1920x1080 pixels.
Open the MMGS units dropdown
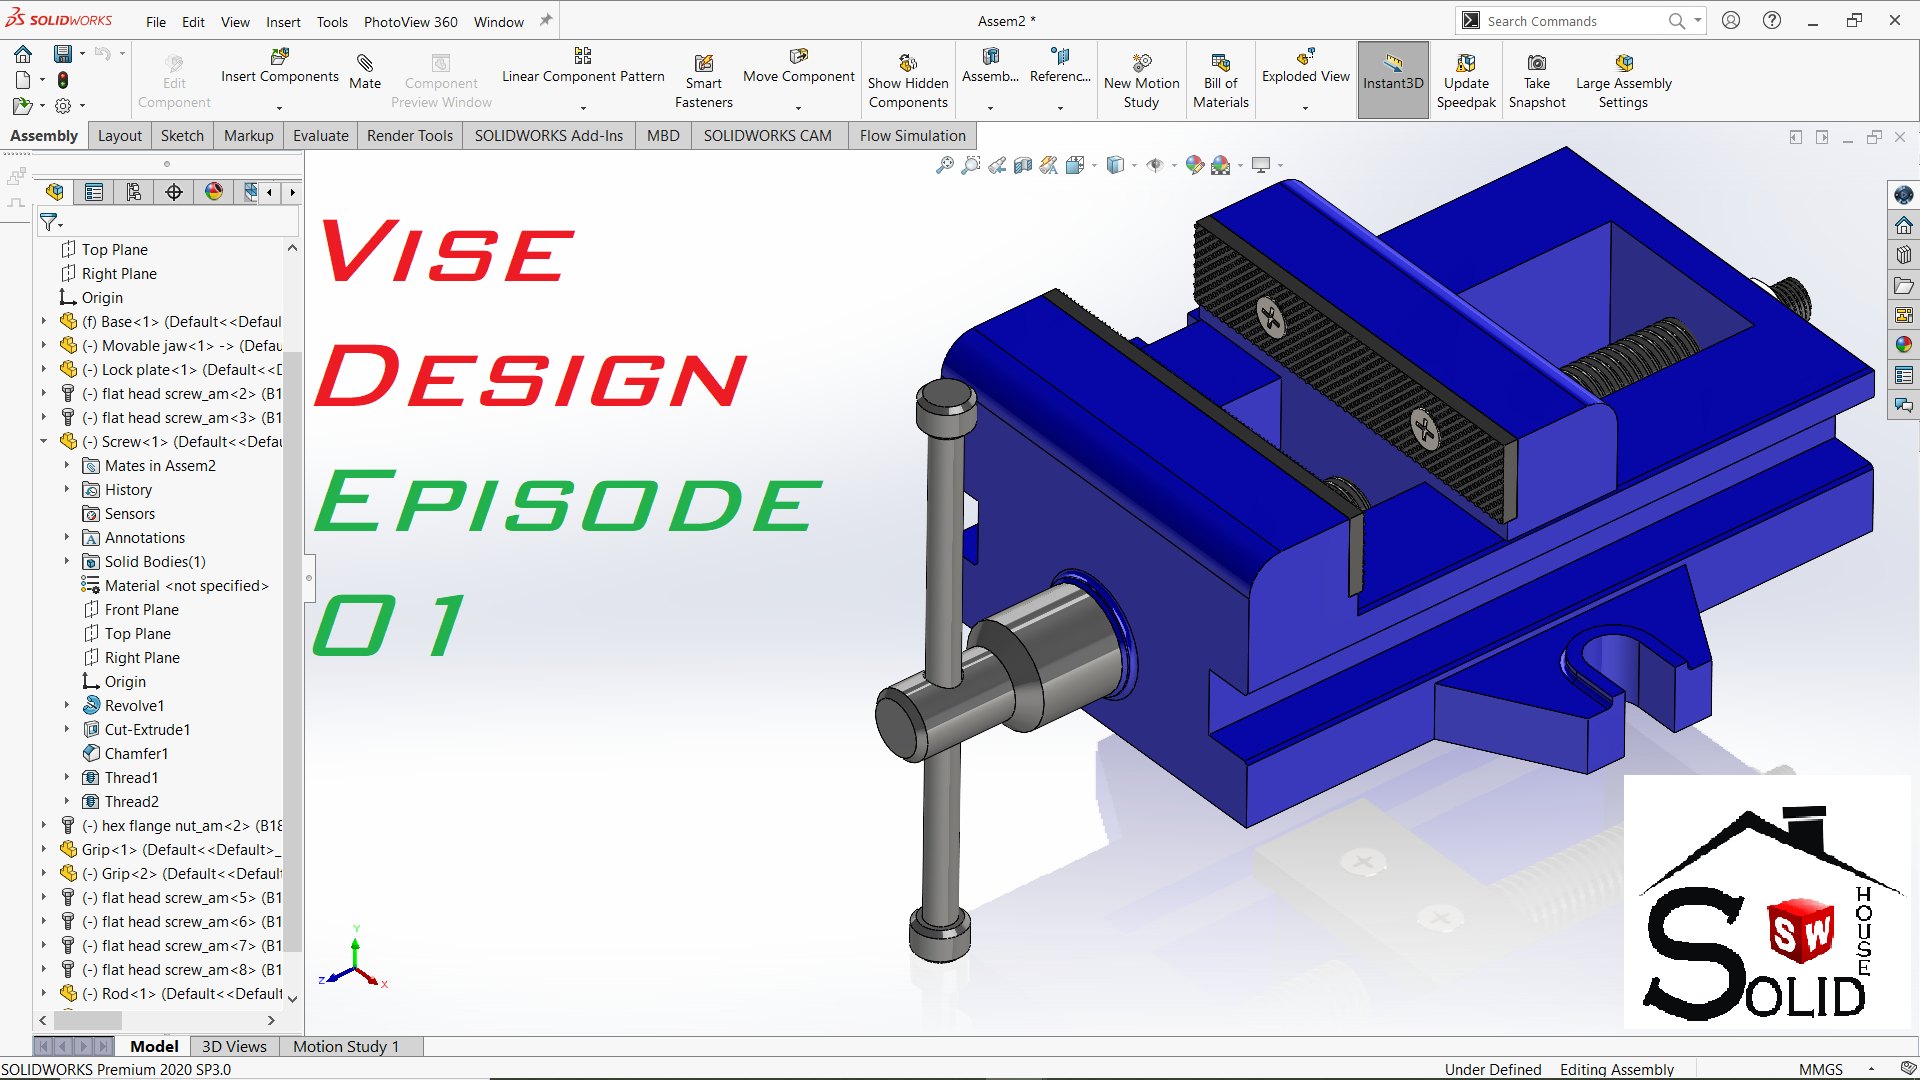[x=1871, y=1069]
